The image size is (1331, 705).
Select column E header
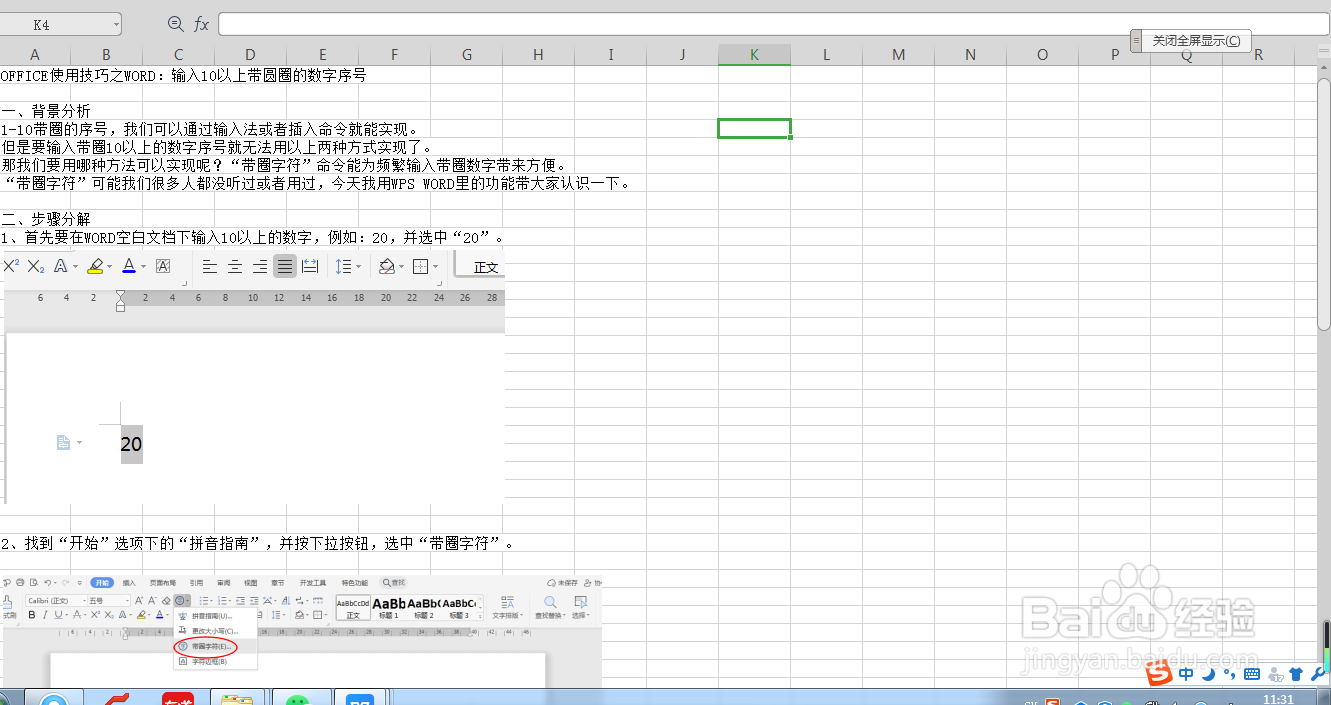(x=323, y=55)
